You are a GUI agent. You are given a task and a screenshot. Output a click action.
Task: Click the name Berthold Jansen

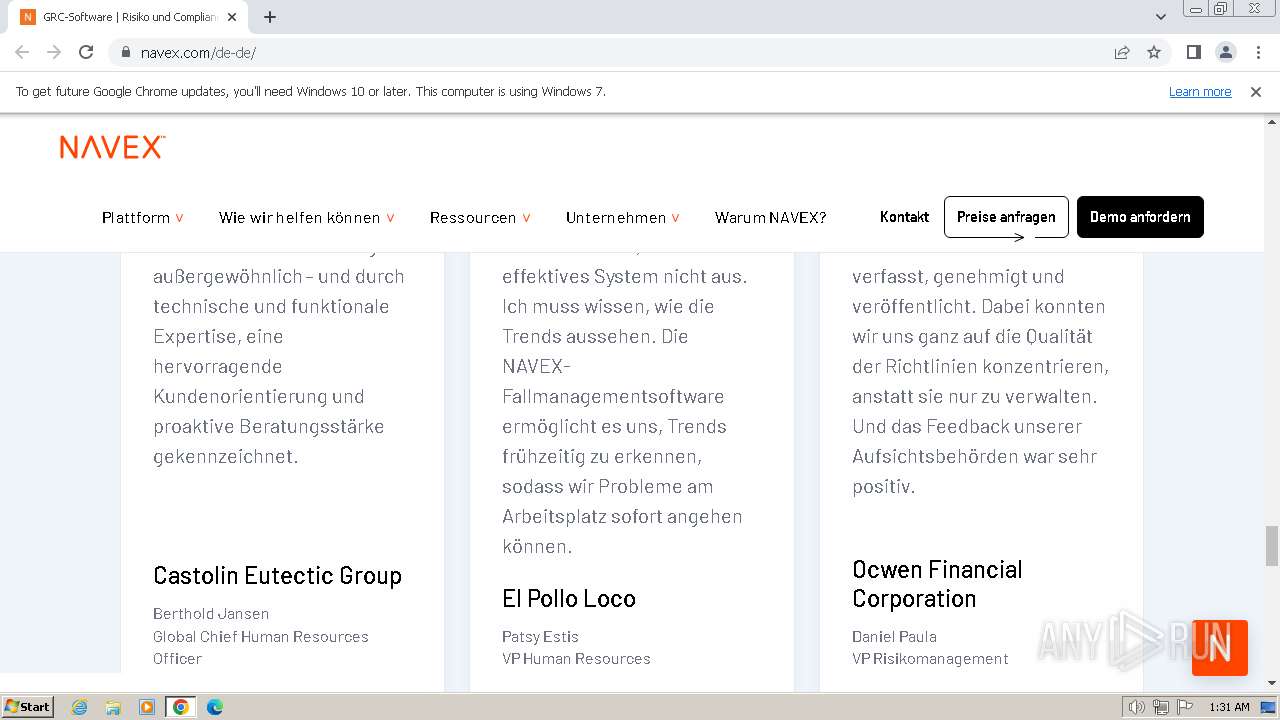pyautogui.click(x=211, y=614)
